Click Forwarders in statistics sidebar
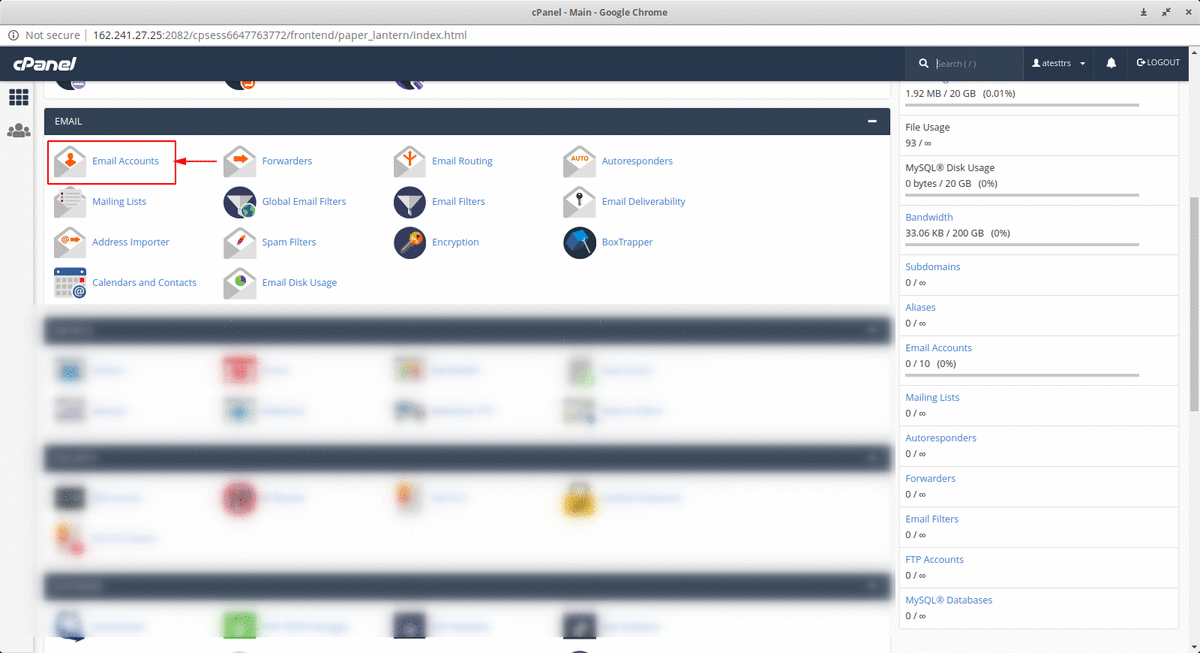Screen dimensions: 1200x653 coord(930,479)
